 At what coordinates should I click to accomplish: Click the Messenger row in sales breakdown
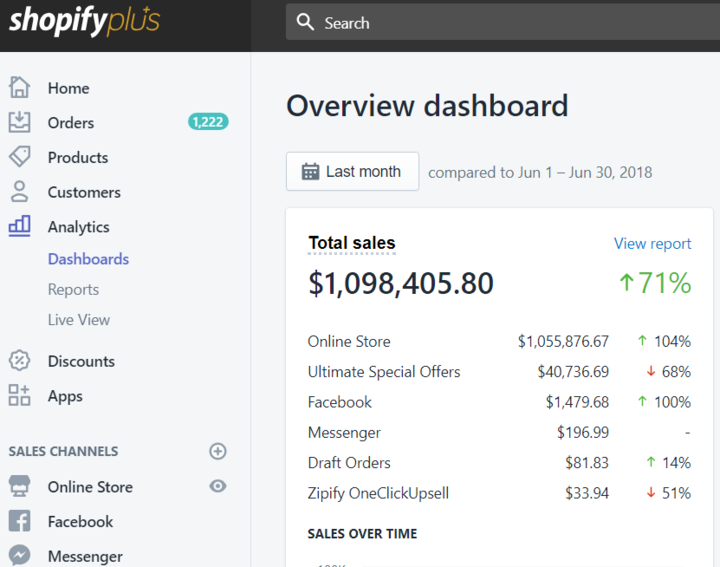[x=499, y=432]
